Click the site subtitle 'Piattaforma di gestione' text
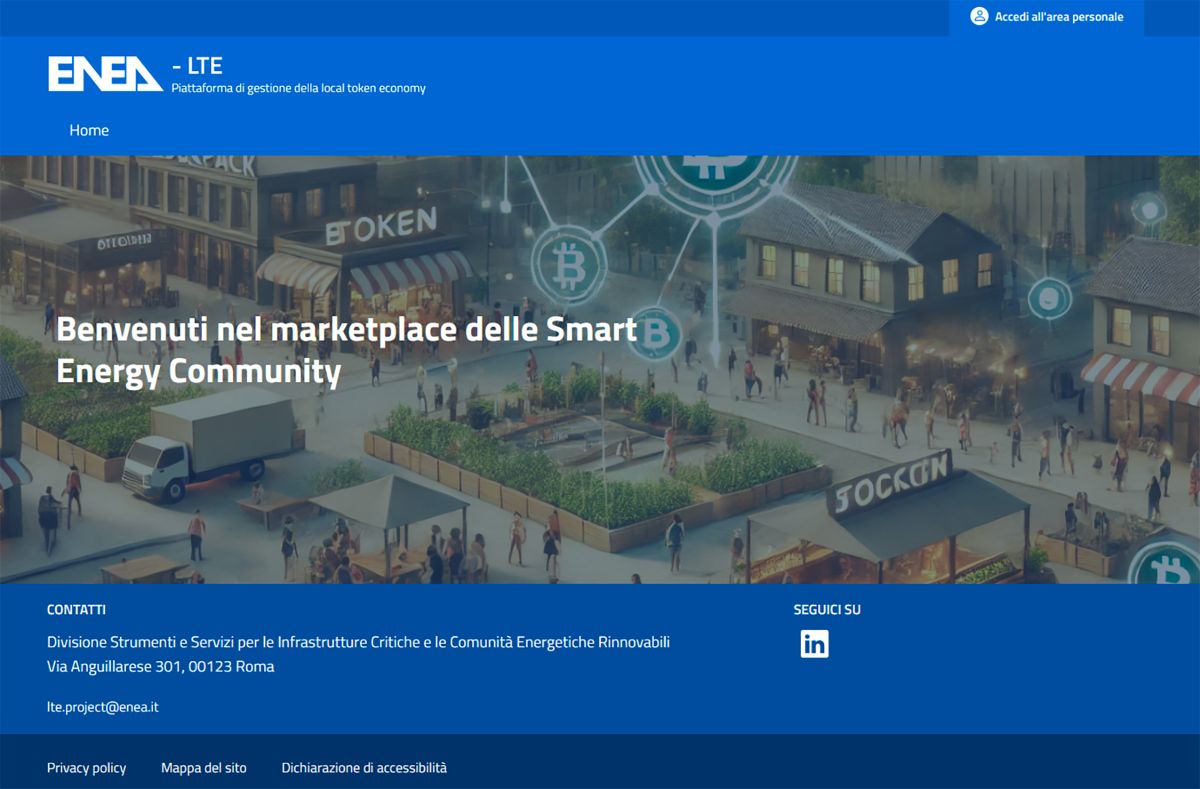This screenshot has height=789, width=1200. [298, 88]
